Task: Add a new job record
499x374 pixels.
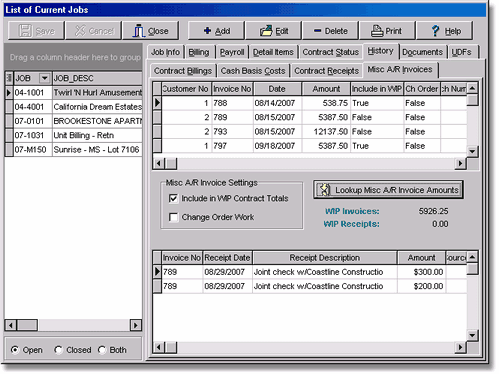Action: (x=216, y=31)
